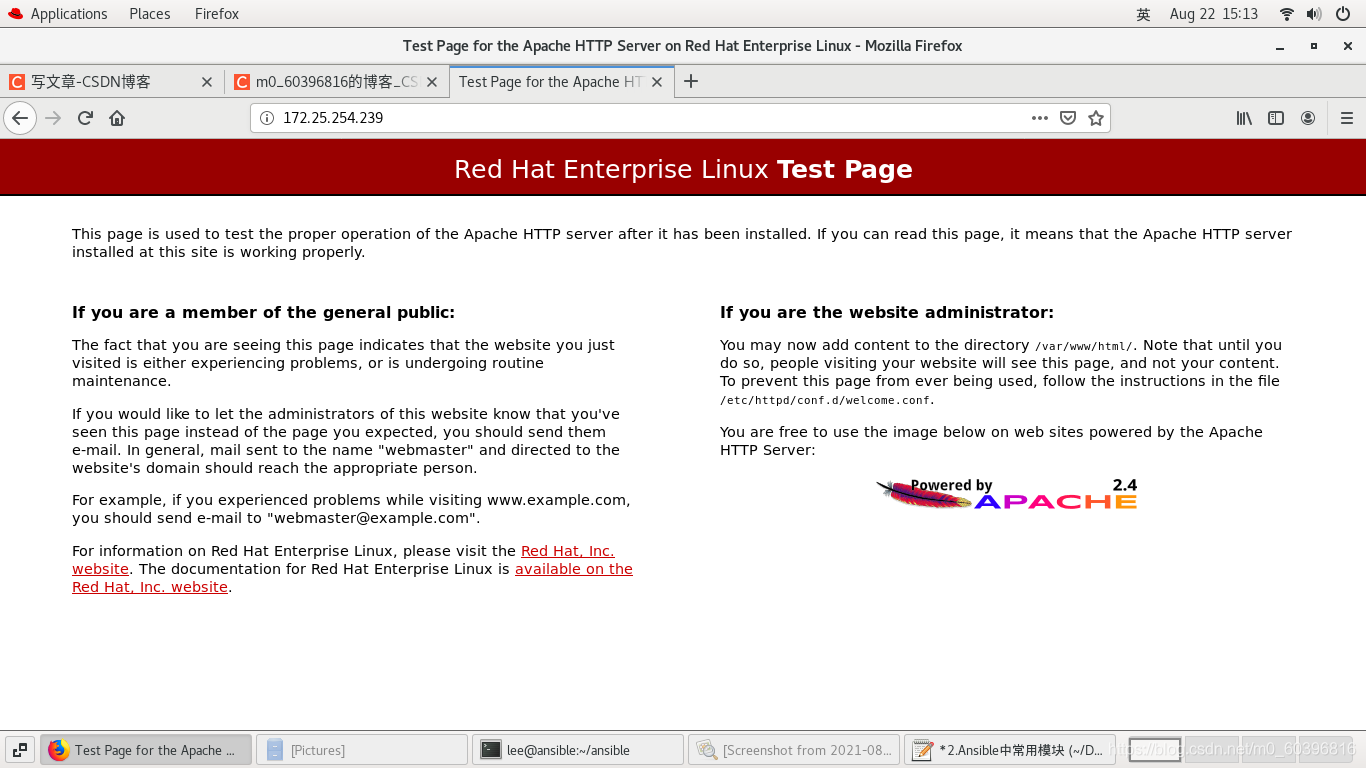Click the Firefox icon in the taskbar
The image size is (1366, 768).
click(59, 750)
